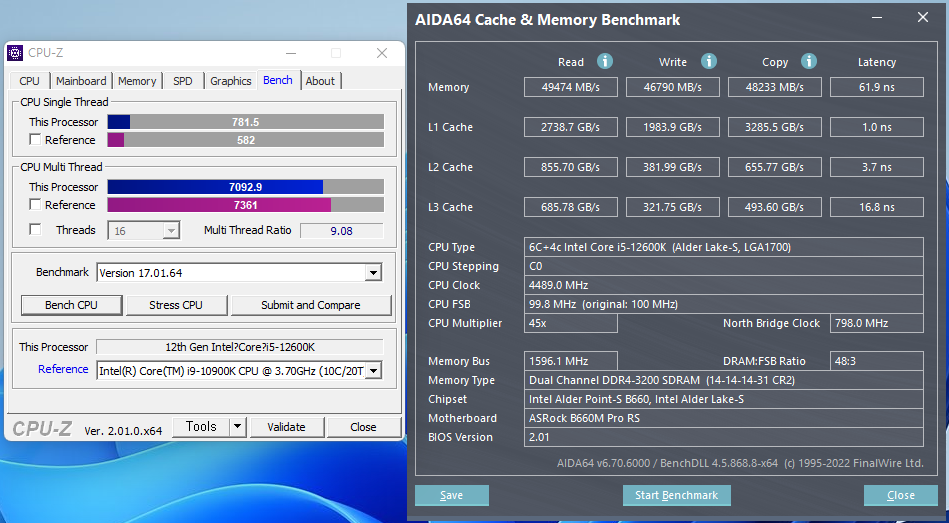Select Memory Write value 46790 MB/s
The width and height of the screenshot is (949, 523).
click(x=672, y=87)
